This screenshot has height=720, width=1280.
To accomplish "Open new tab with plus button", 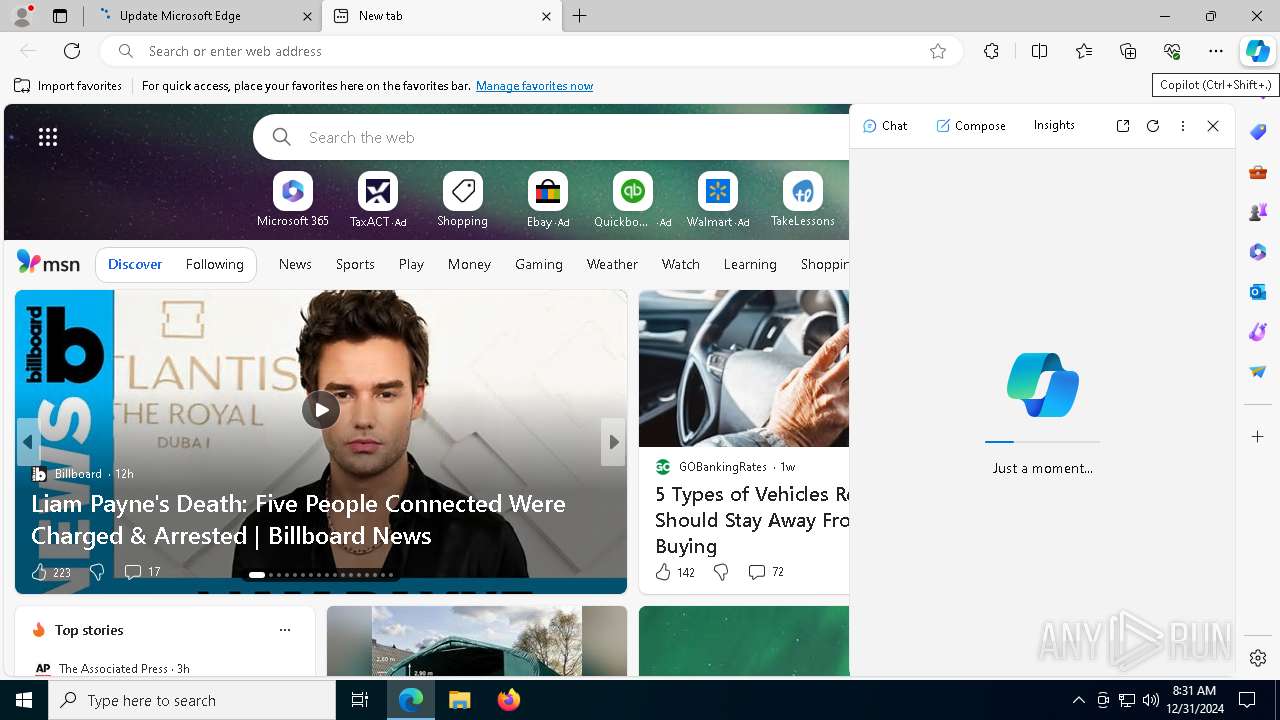I will tap(580, 16).
